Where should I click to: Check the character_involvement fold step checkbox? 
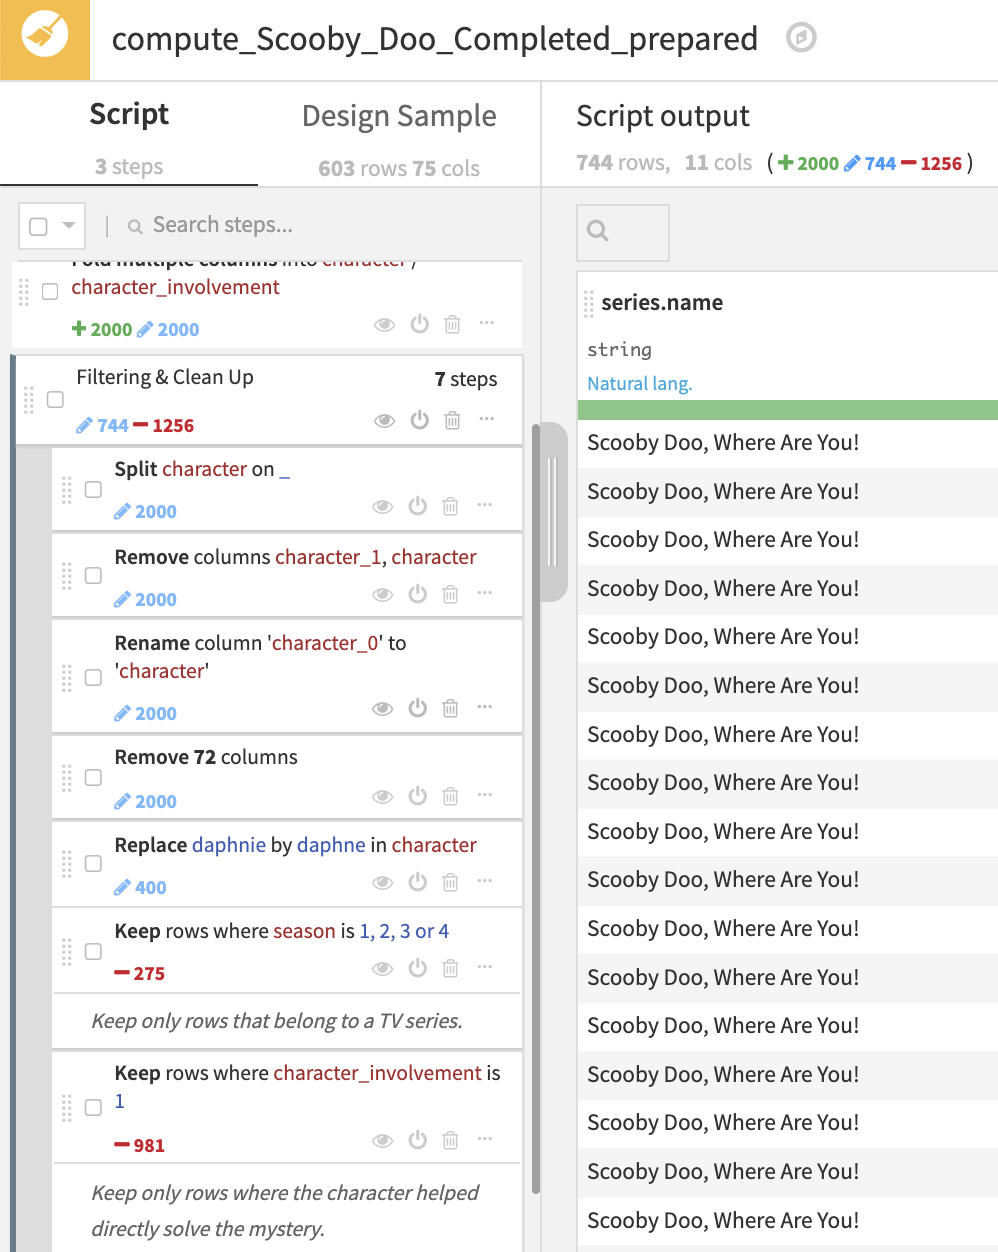click(50, 292)
